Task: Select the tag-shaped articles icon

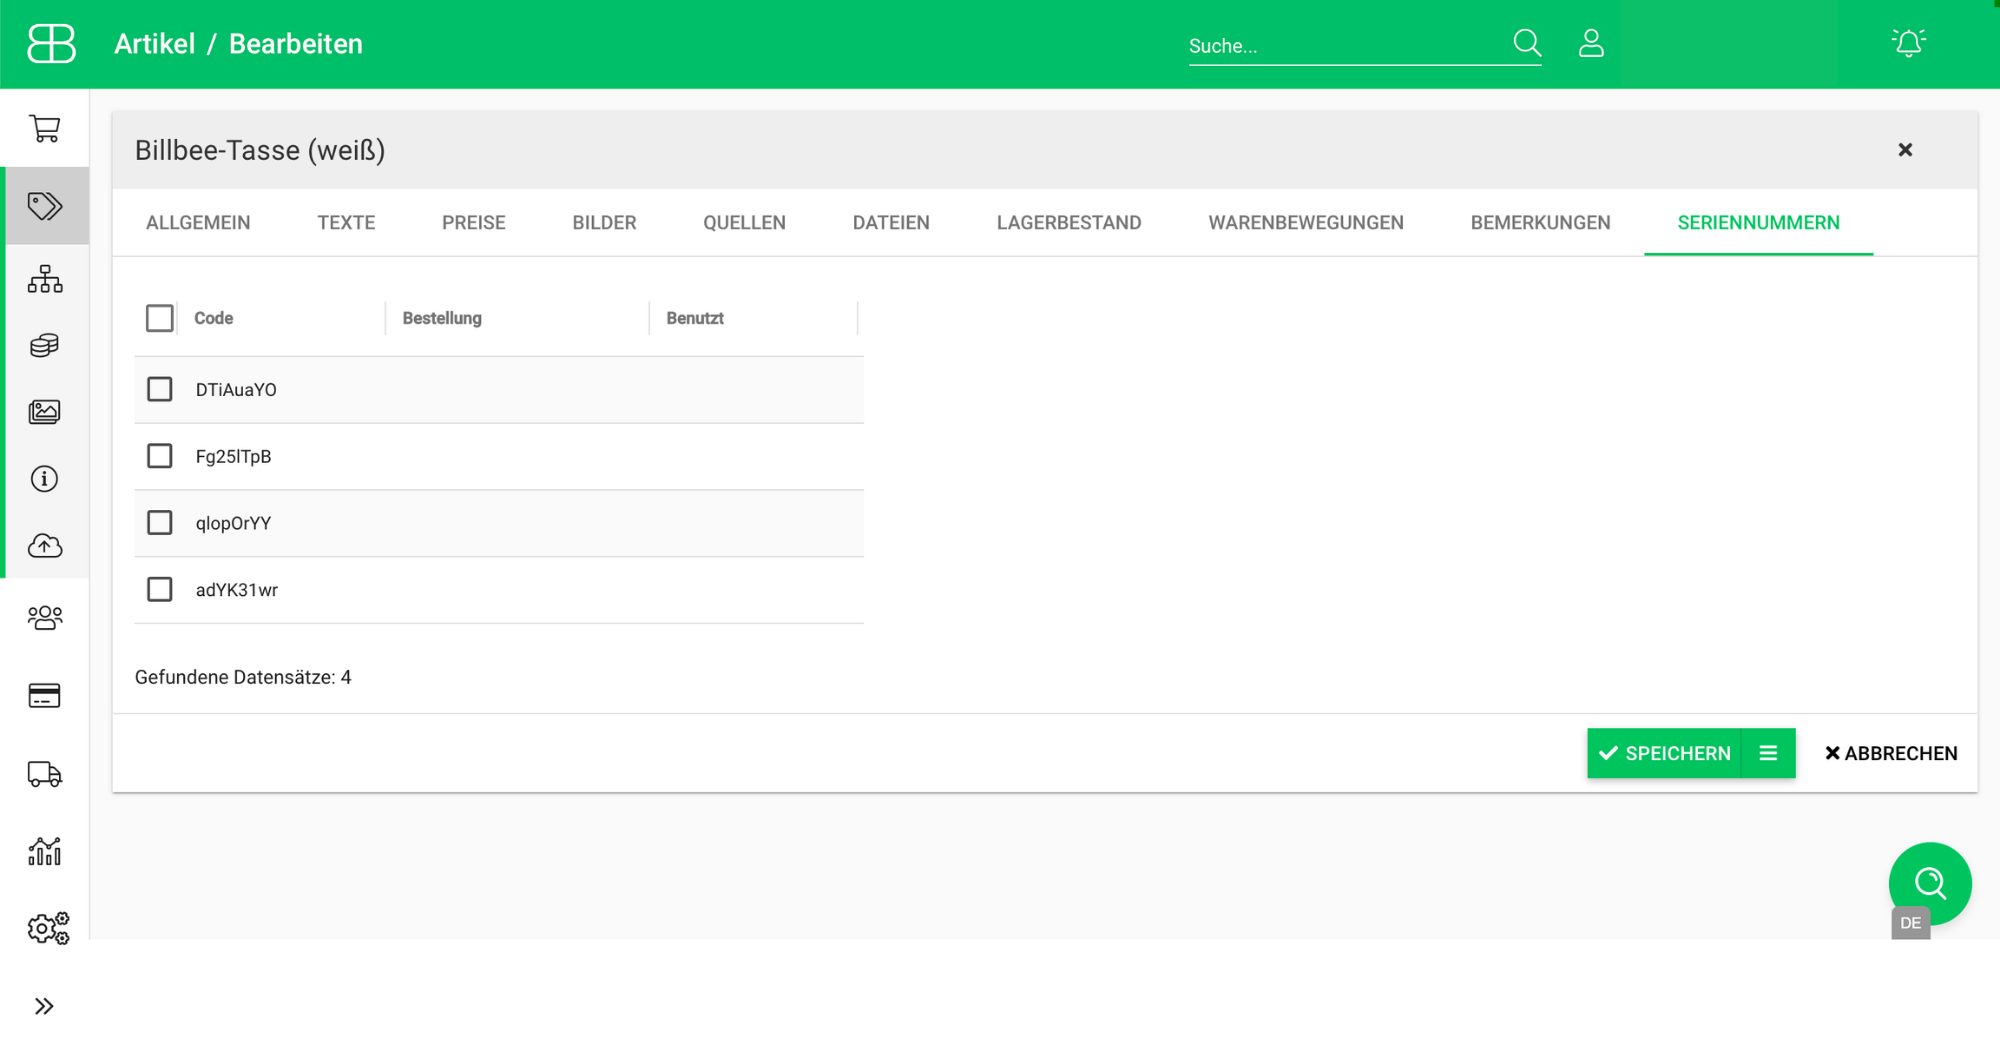Action: (x=45, y=206)
